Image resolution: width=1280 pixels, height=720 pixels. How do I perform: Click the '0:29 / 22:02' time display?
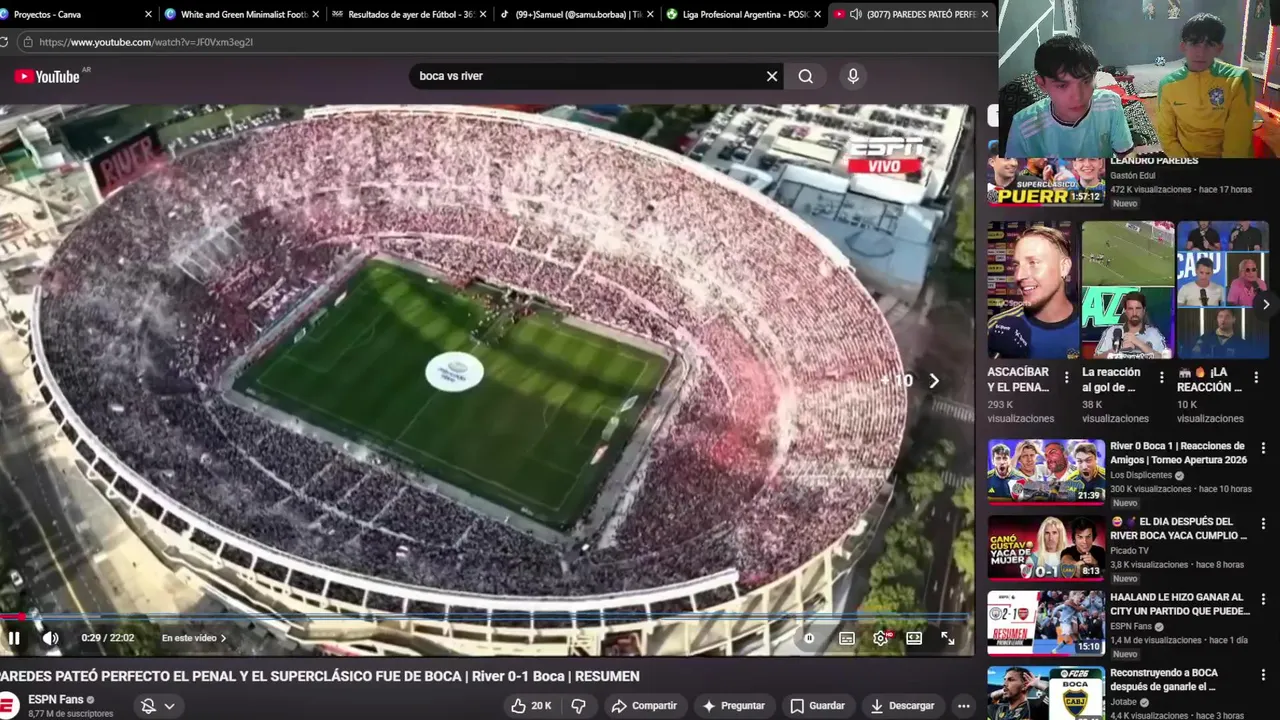[107, 638]
